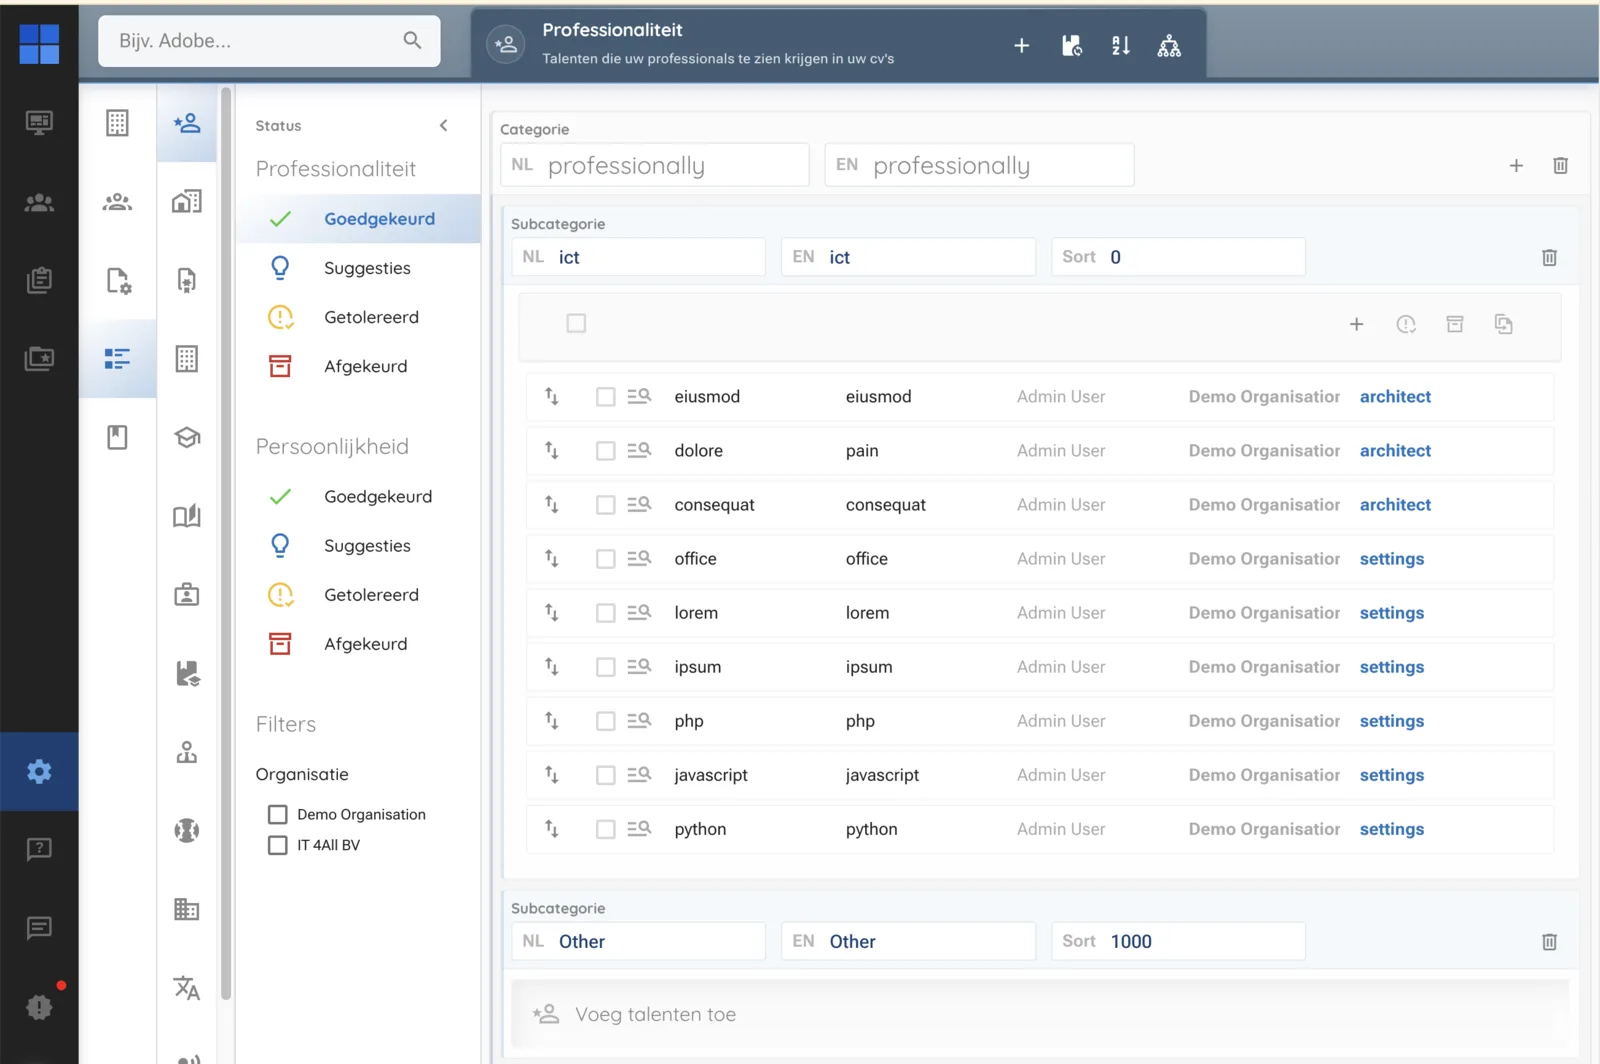The height and width of the screenshot is (1064, 1600).
Task: Toggle the select-all checkbox in table header
Action: coord(576,323)
